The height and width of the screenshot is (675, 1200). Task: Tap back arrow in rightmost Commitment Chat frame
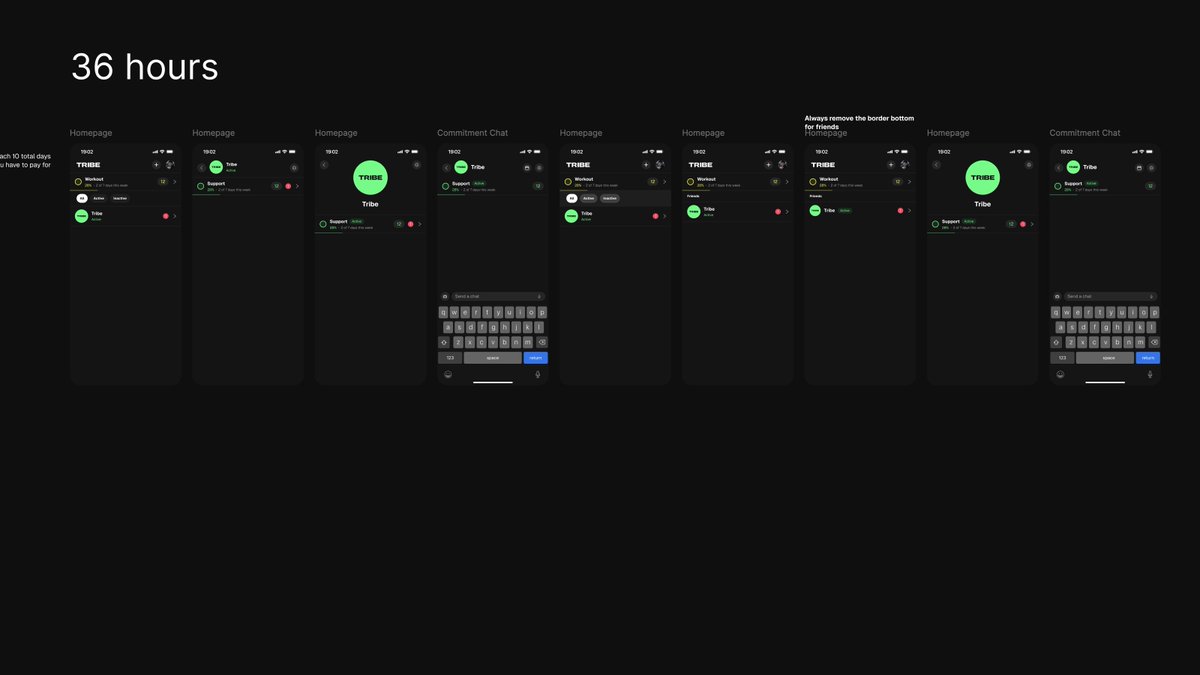pyautogui.click(x=1058, y=168)
